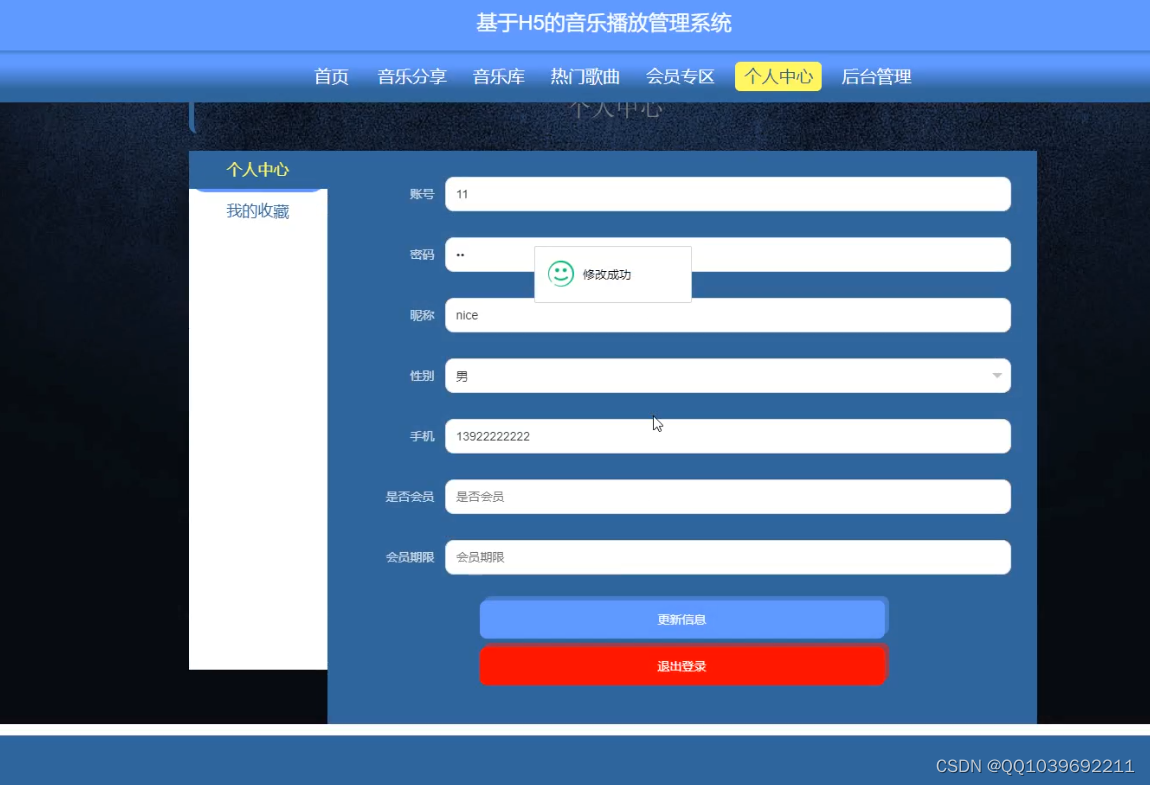The width and height of the screenshot is (1150, 785).
Task: Click the 账号 input field
Action: tap(728, 194)
